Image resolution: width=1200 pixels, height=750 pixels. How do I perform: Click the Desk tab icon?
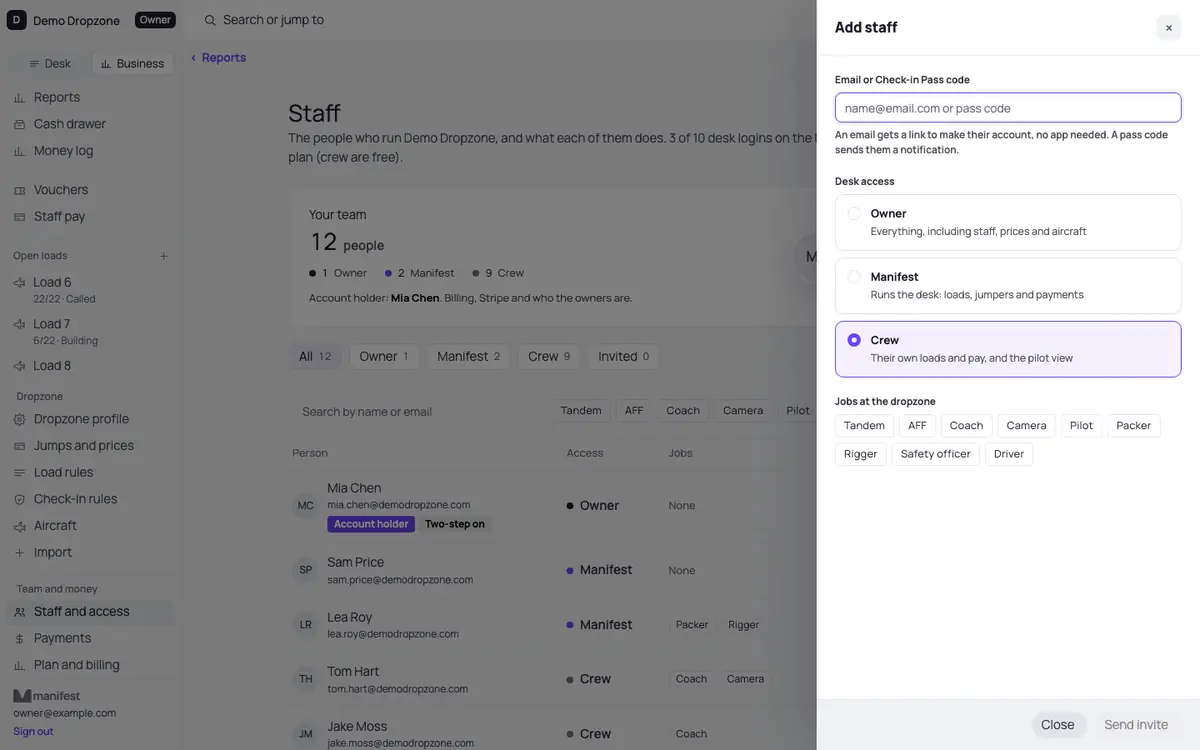point(35,64)
